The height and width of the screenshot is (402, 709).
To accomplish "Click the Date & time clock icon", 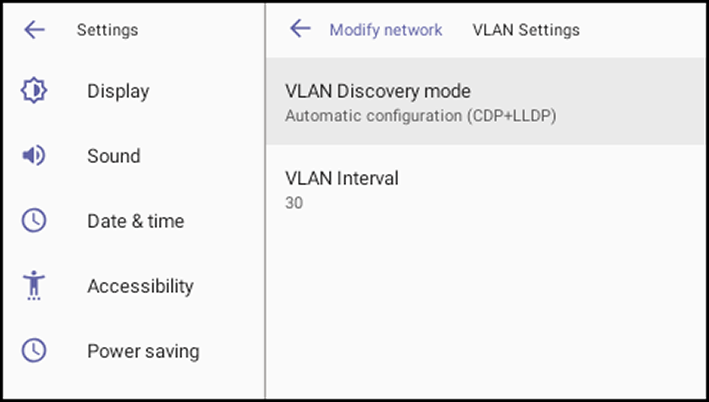I will click(34, 221).
